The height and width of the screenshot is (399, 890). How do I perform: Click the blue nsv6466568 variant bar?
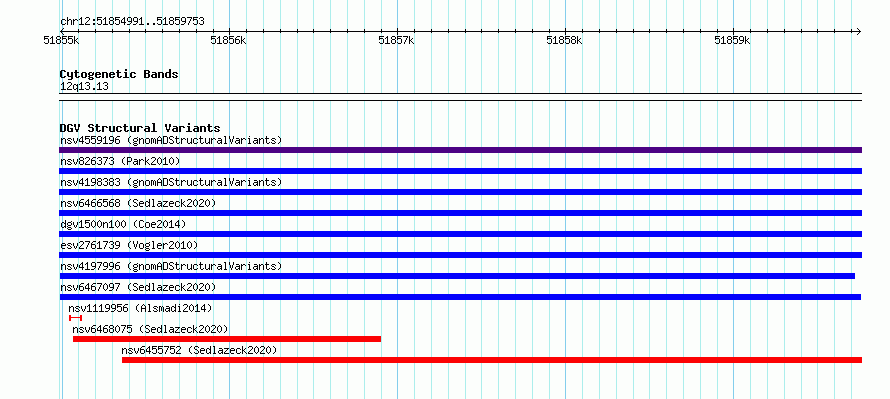pos(460,213)
